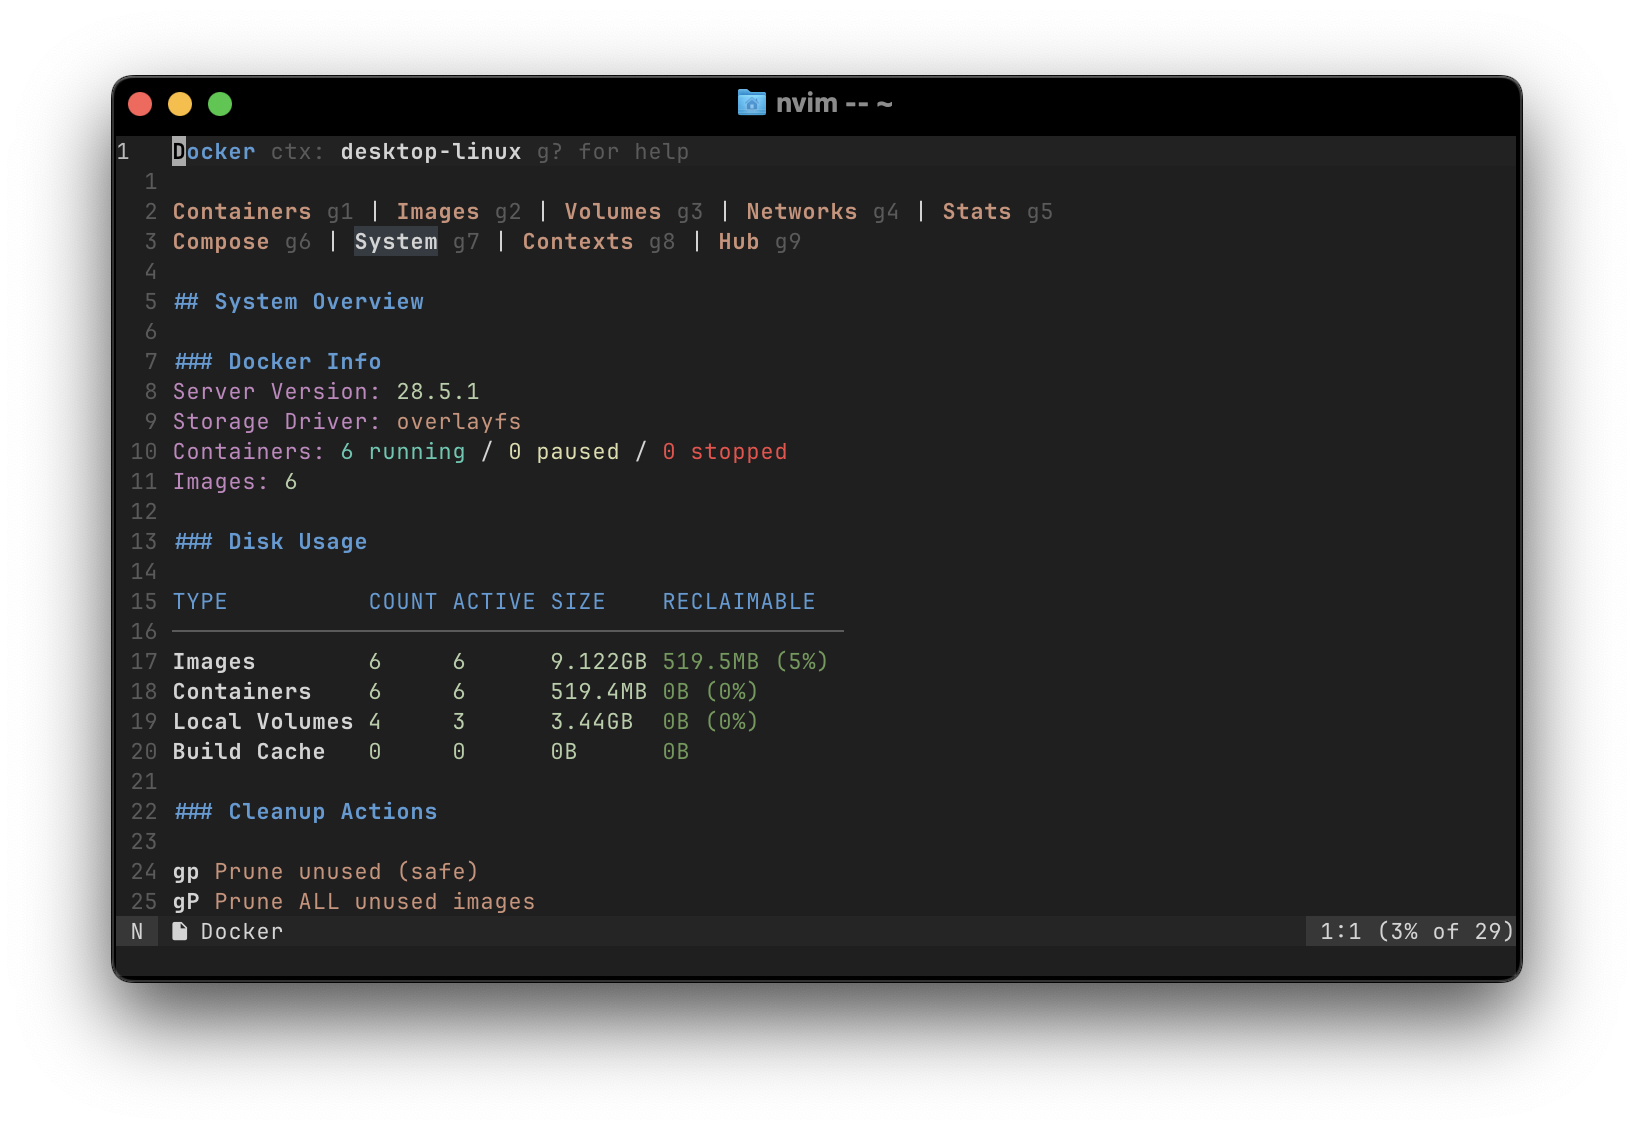Click the COUNT column header
Screen dimensions: 1634x1130
tap(403, 602)
